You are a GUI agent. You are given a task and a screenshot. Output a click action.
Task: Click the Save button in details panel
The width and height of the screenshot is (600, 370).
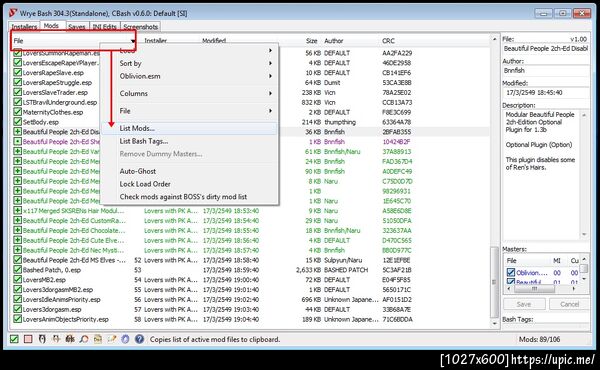pos(524,304)
